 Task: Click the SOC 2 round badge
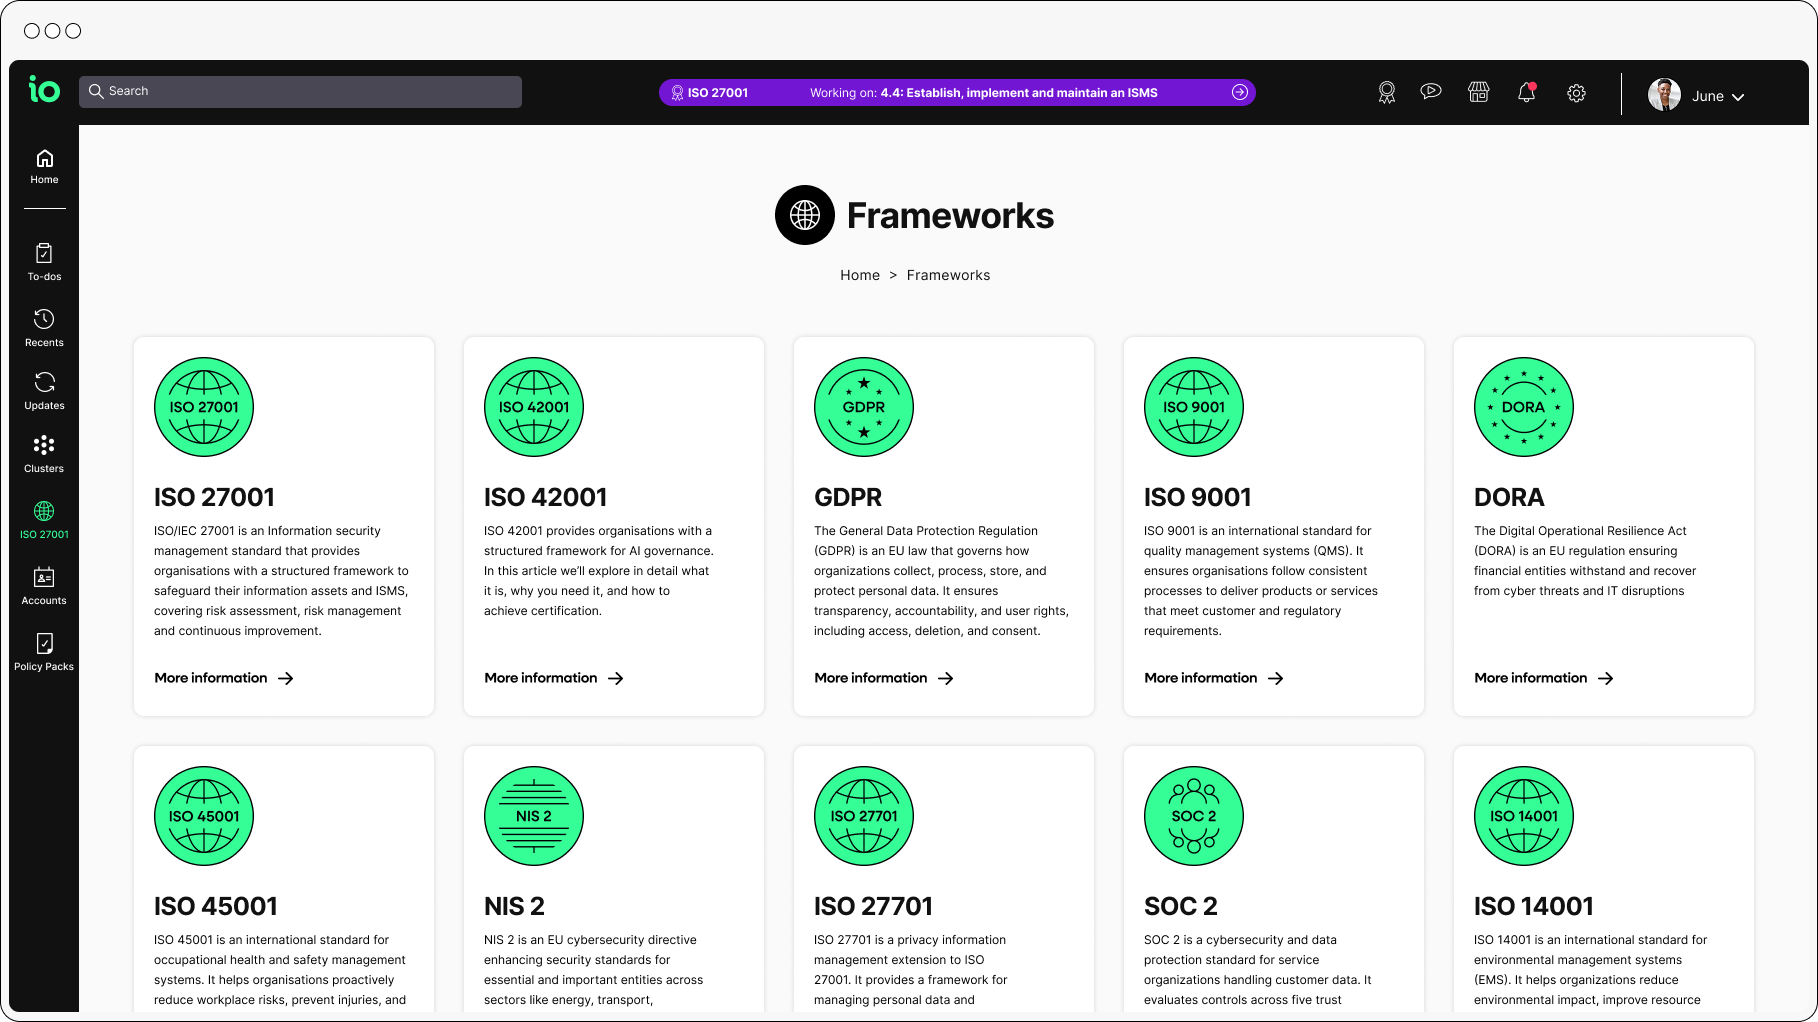[1194, 816]
